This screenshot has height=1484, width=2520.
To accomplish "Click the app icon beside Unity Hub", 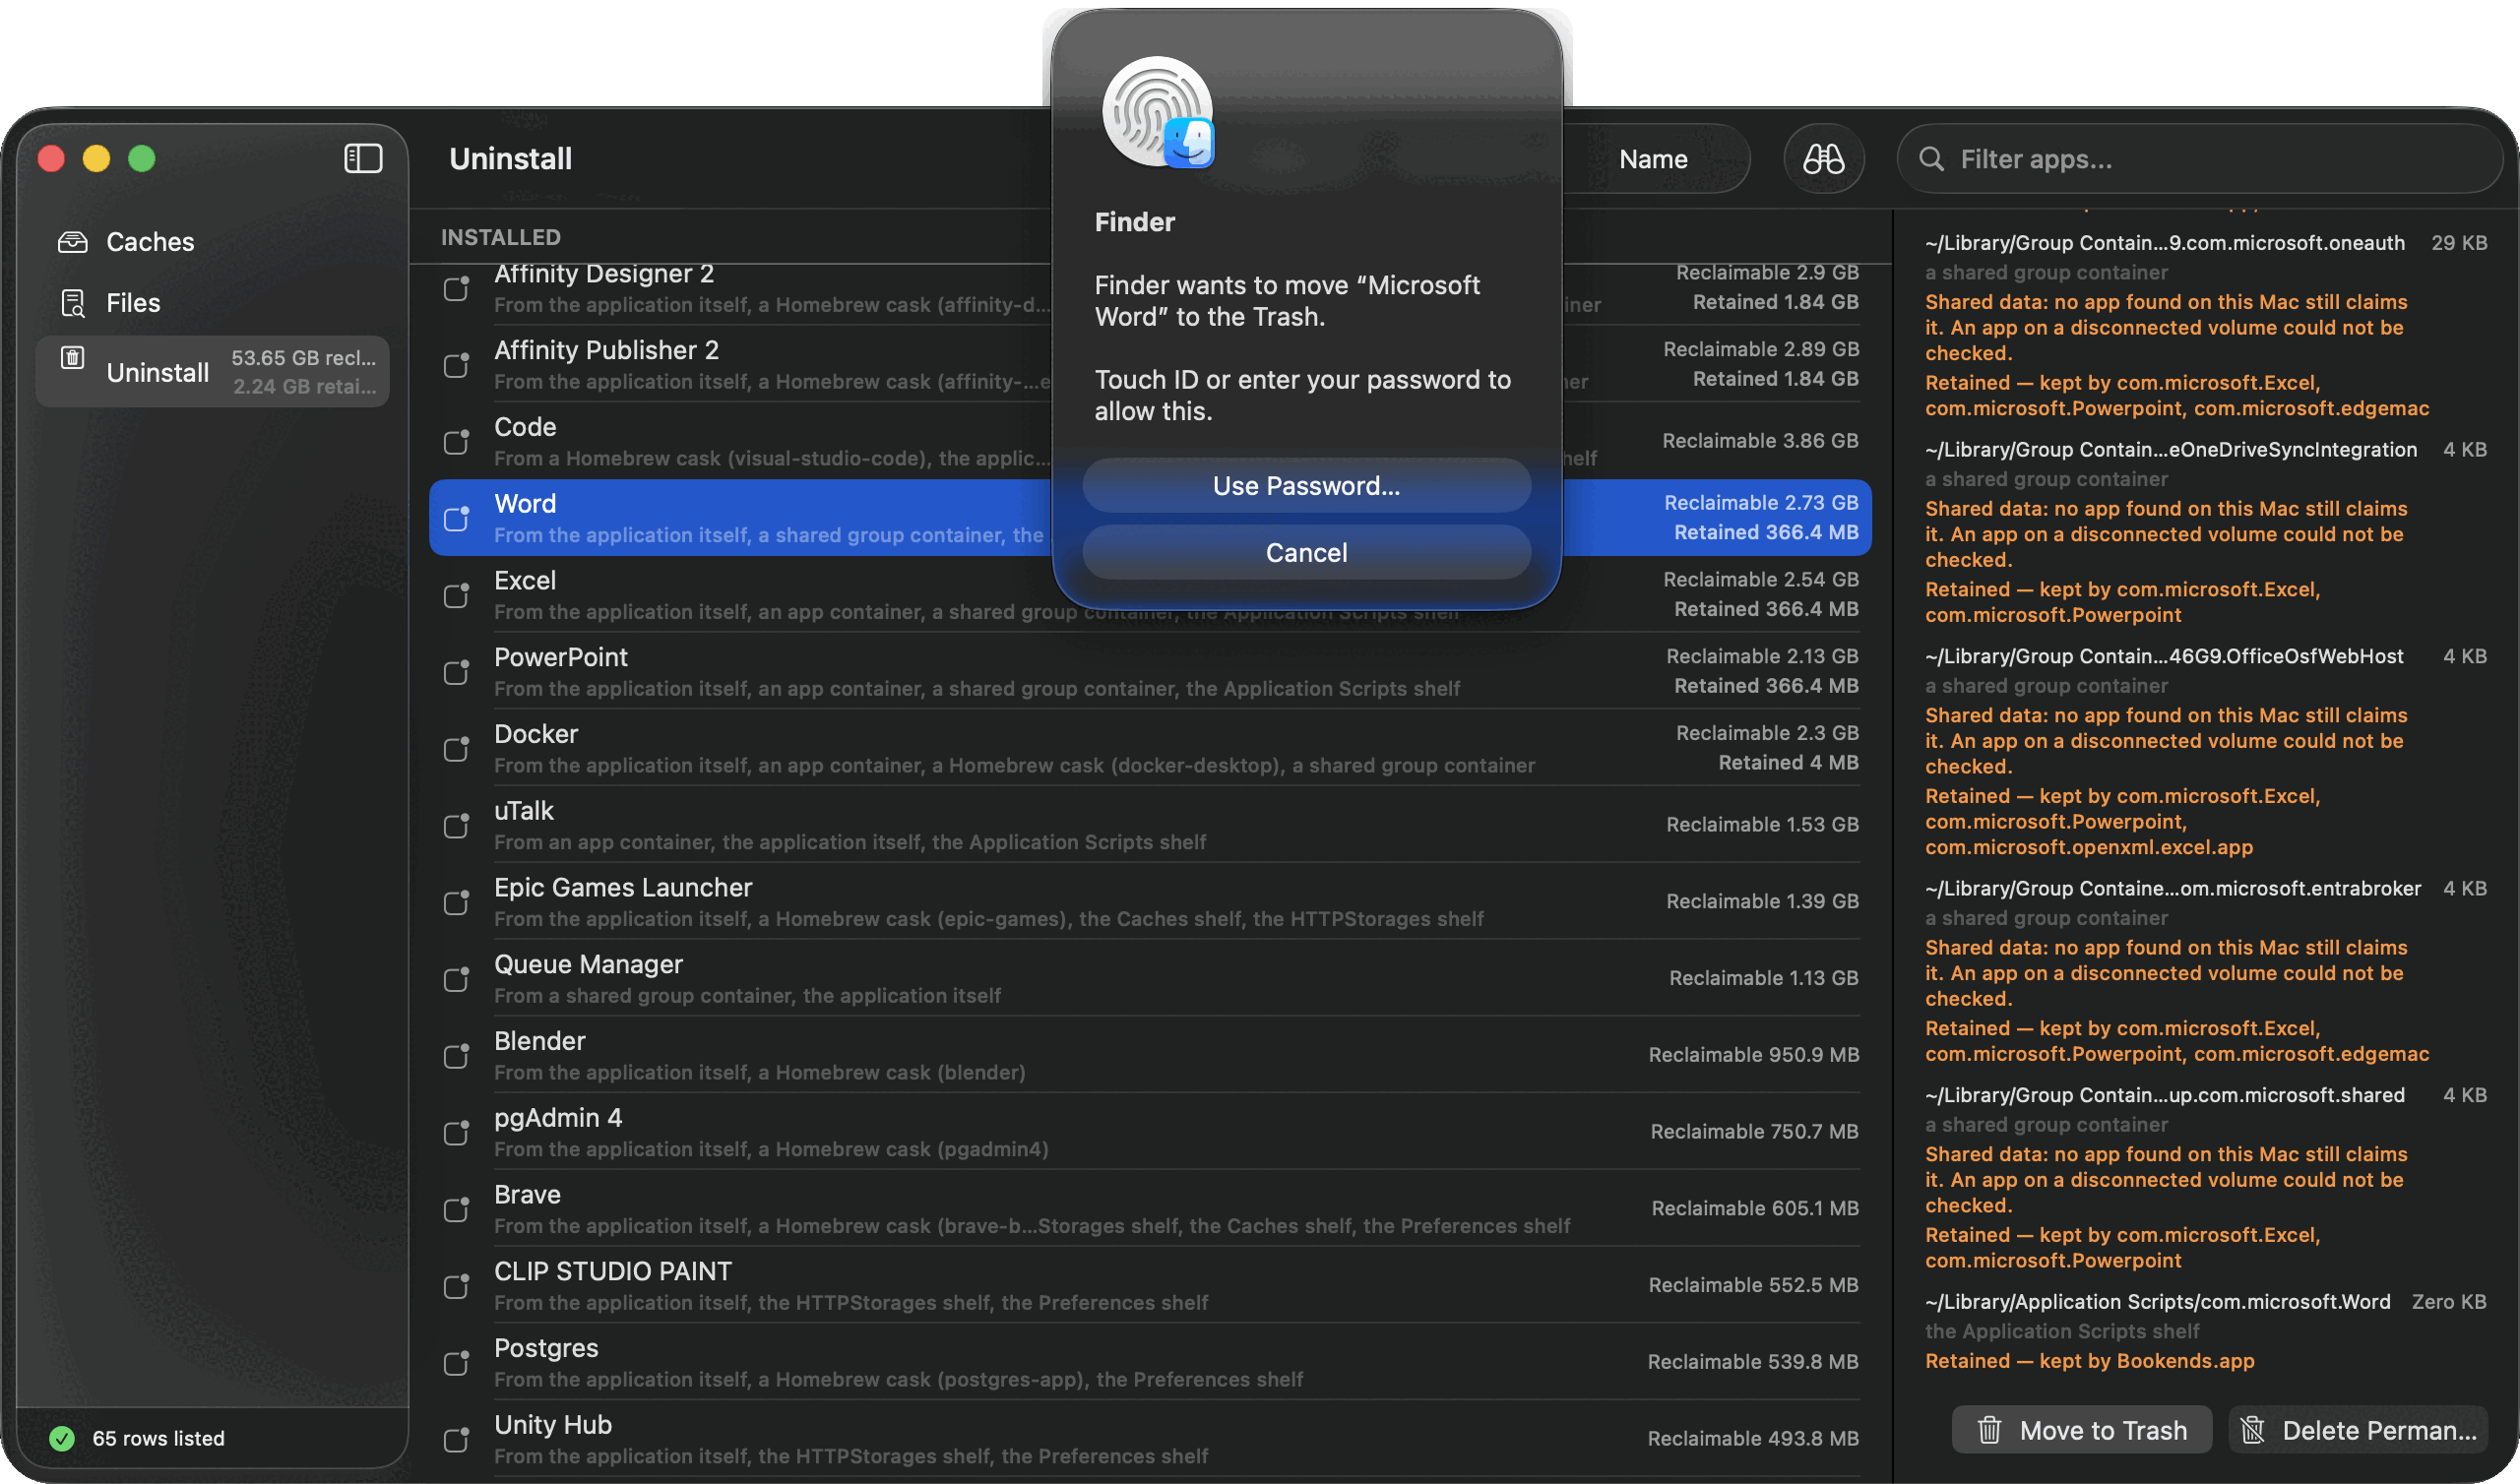I will click(457, 1440).
